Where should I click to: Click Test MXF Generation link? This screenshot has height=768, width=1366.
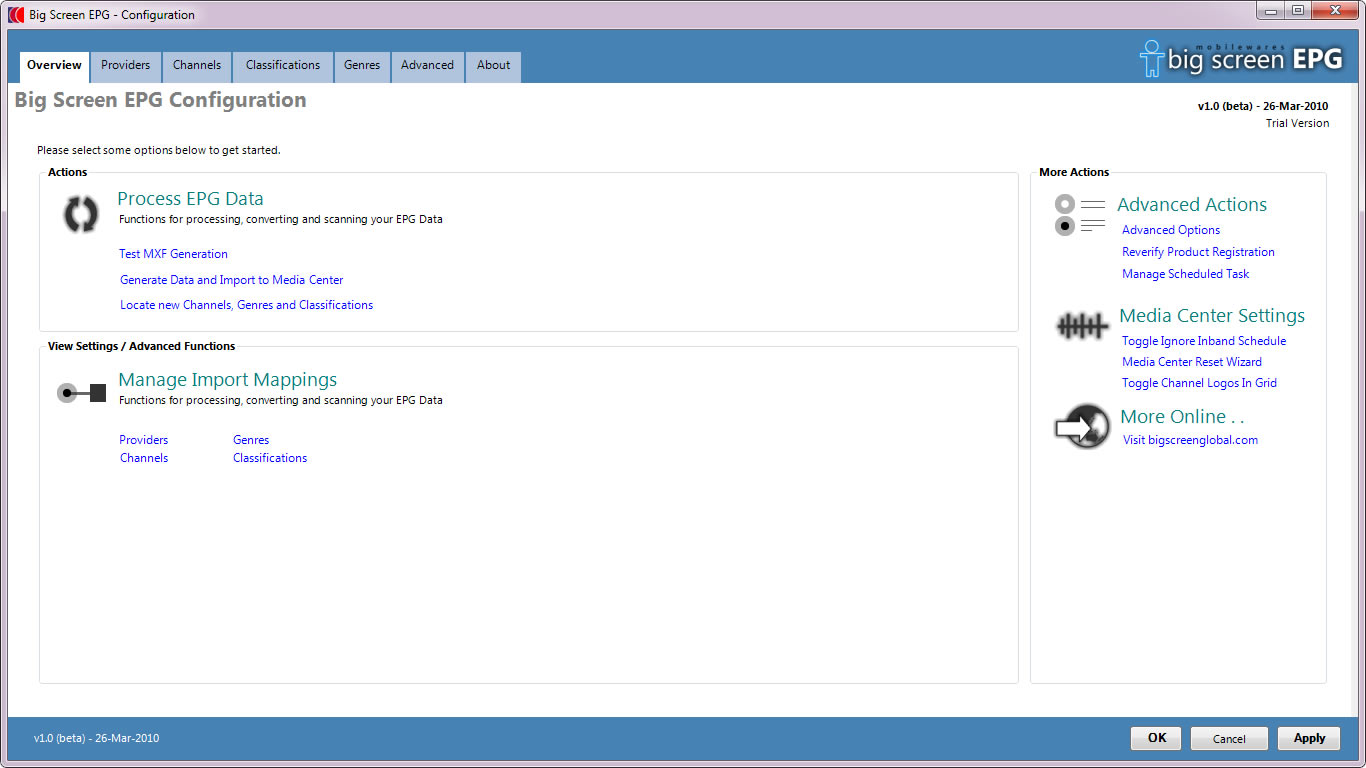pyautogui.click(x=173, y=254)
